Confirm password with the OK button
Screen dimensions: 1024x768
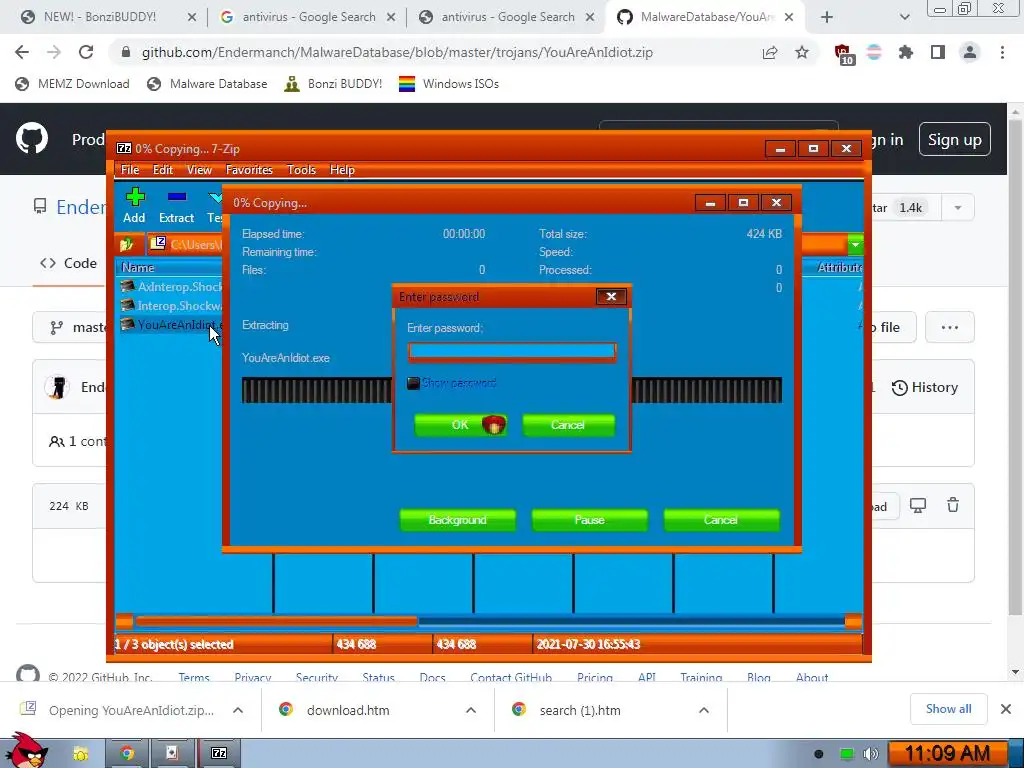pyautogui.click(x=460, y=424)
